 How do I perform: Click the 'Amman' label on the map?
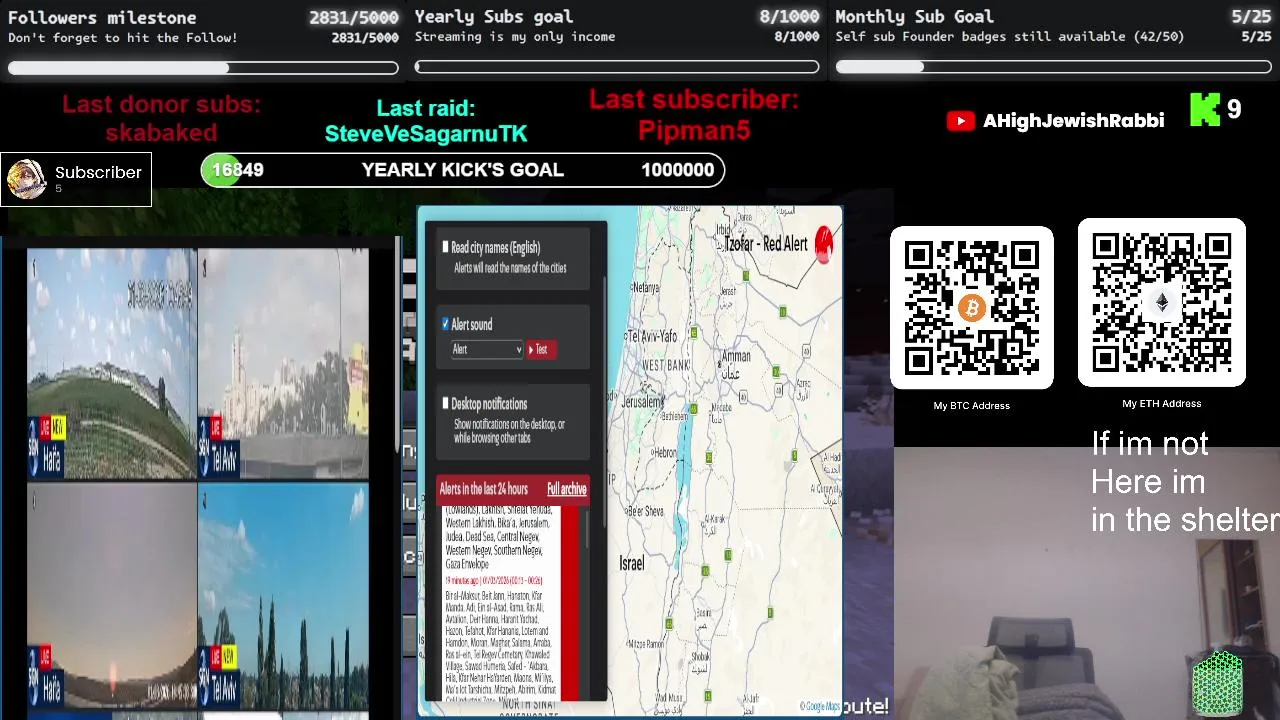coord(736,356)
